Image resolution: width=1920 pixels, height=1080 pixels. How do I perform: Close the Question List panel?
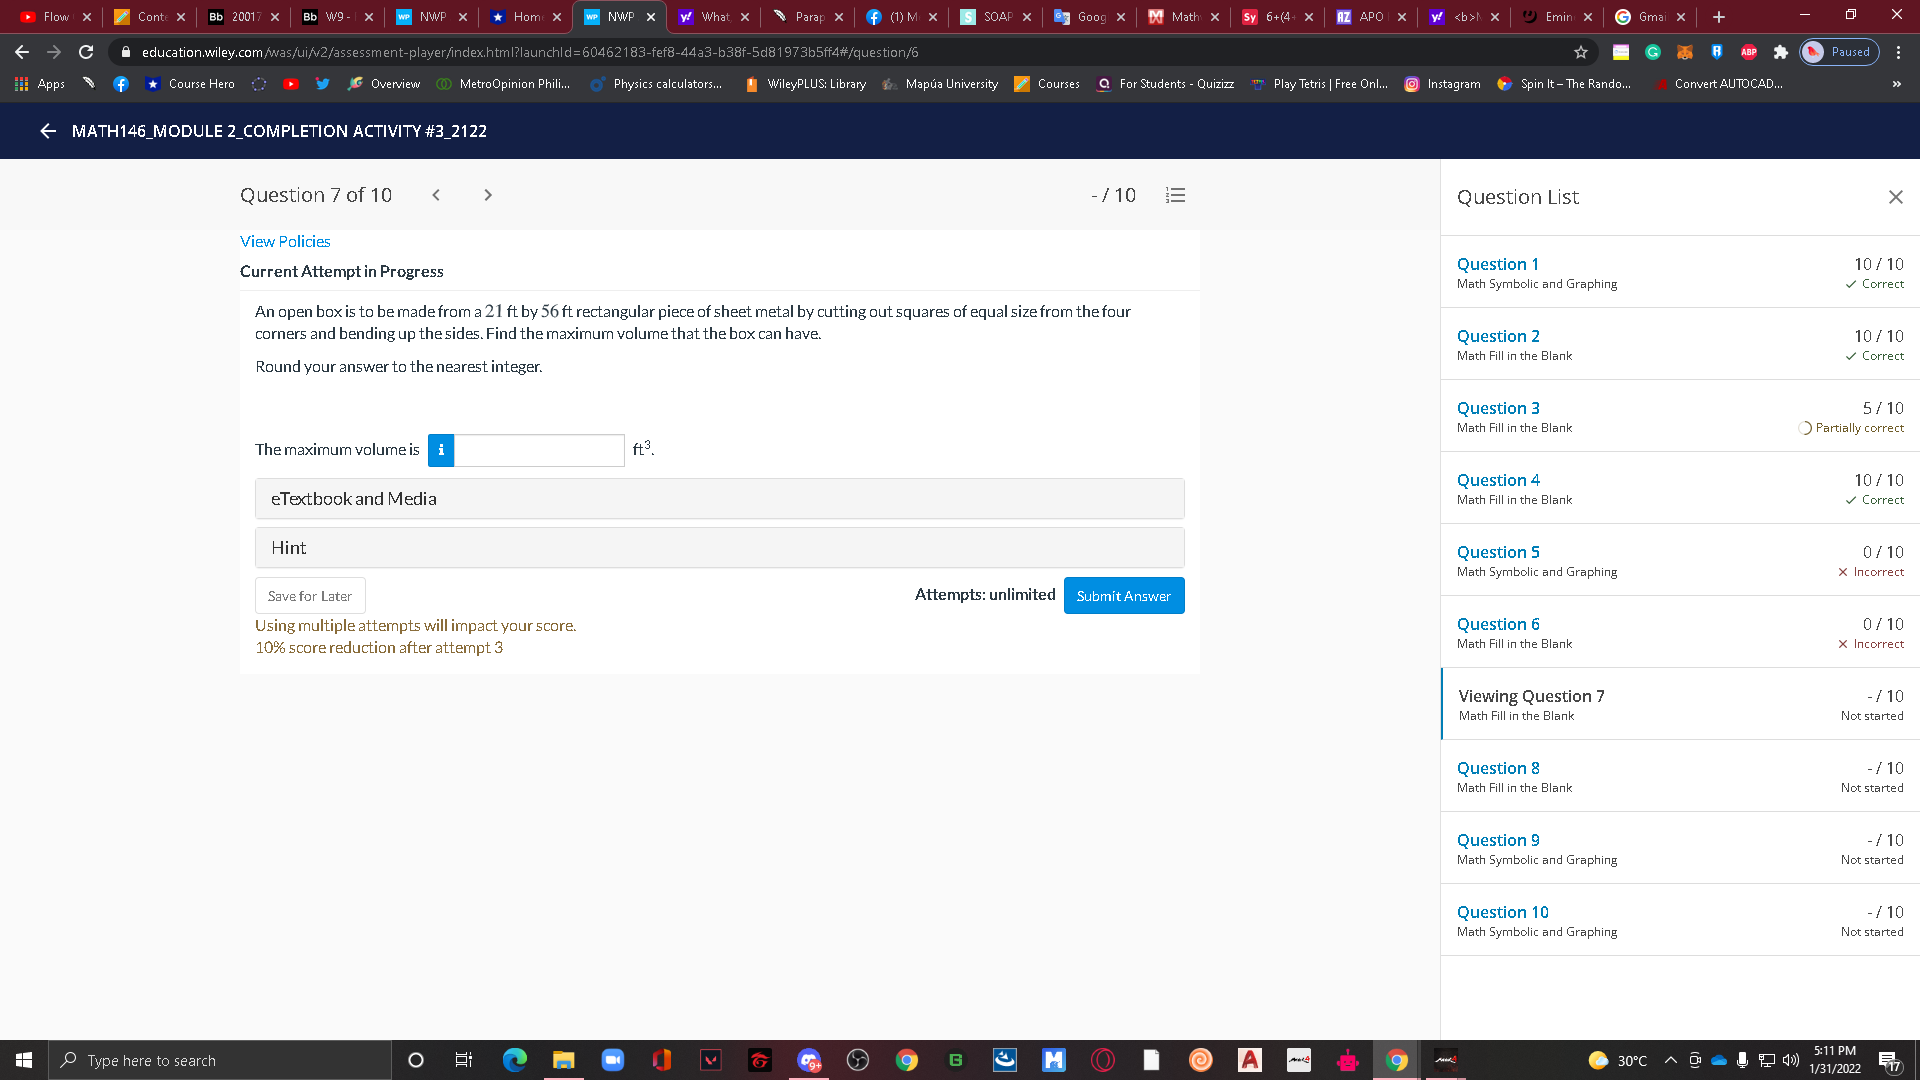pos(1895,197)
